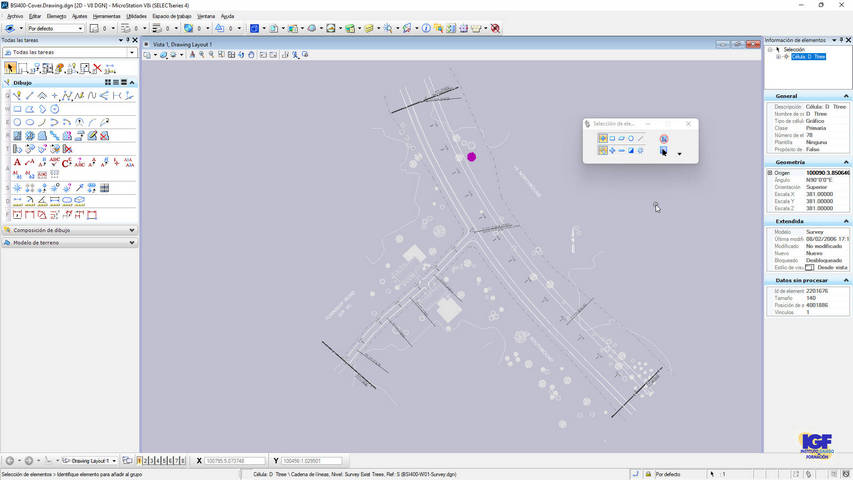853x480 pixels.
Task: Choose the Place Circle tool
Action: pos(17,122)
